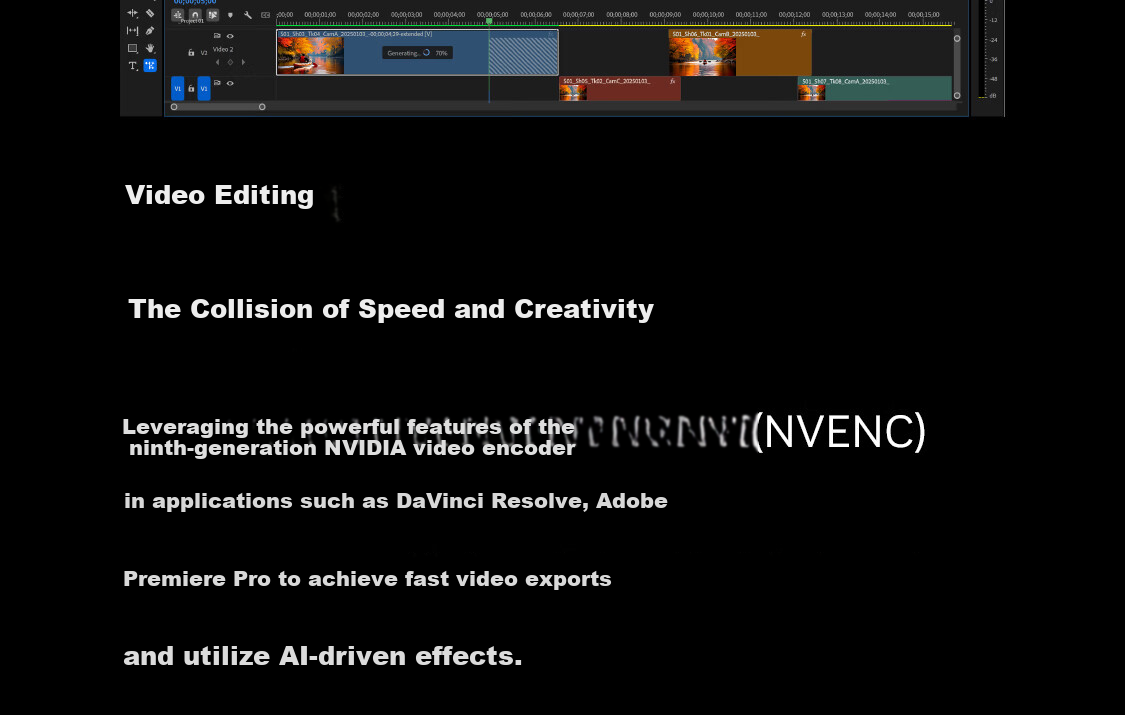Toggle Linked Selection in timeline header
The image size is (1125, 715).
pos(212,14)
